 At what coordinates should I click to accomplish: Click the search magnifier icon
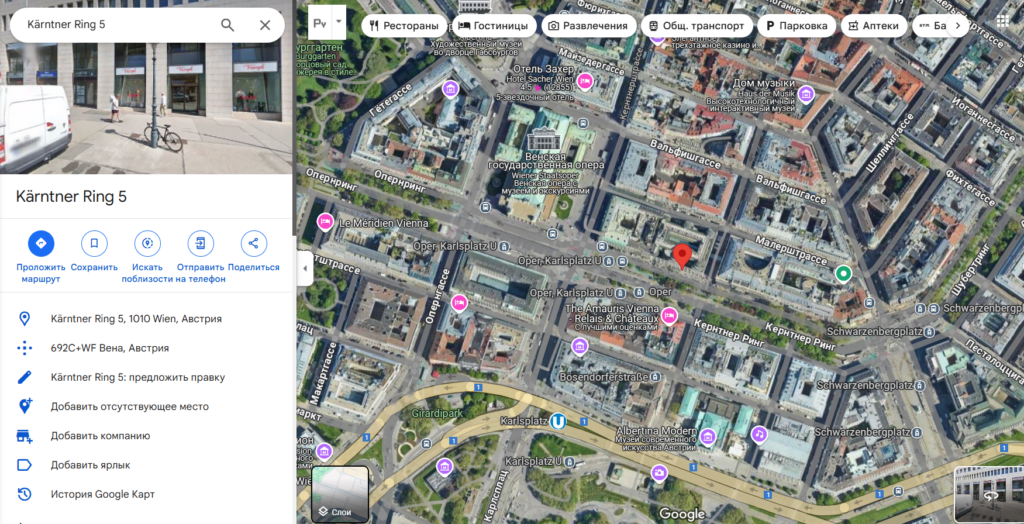(x=228, y=25)
